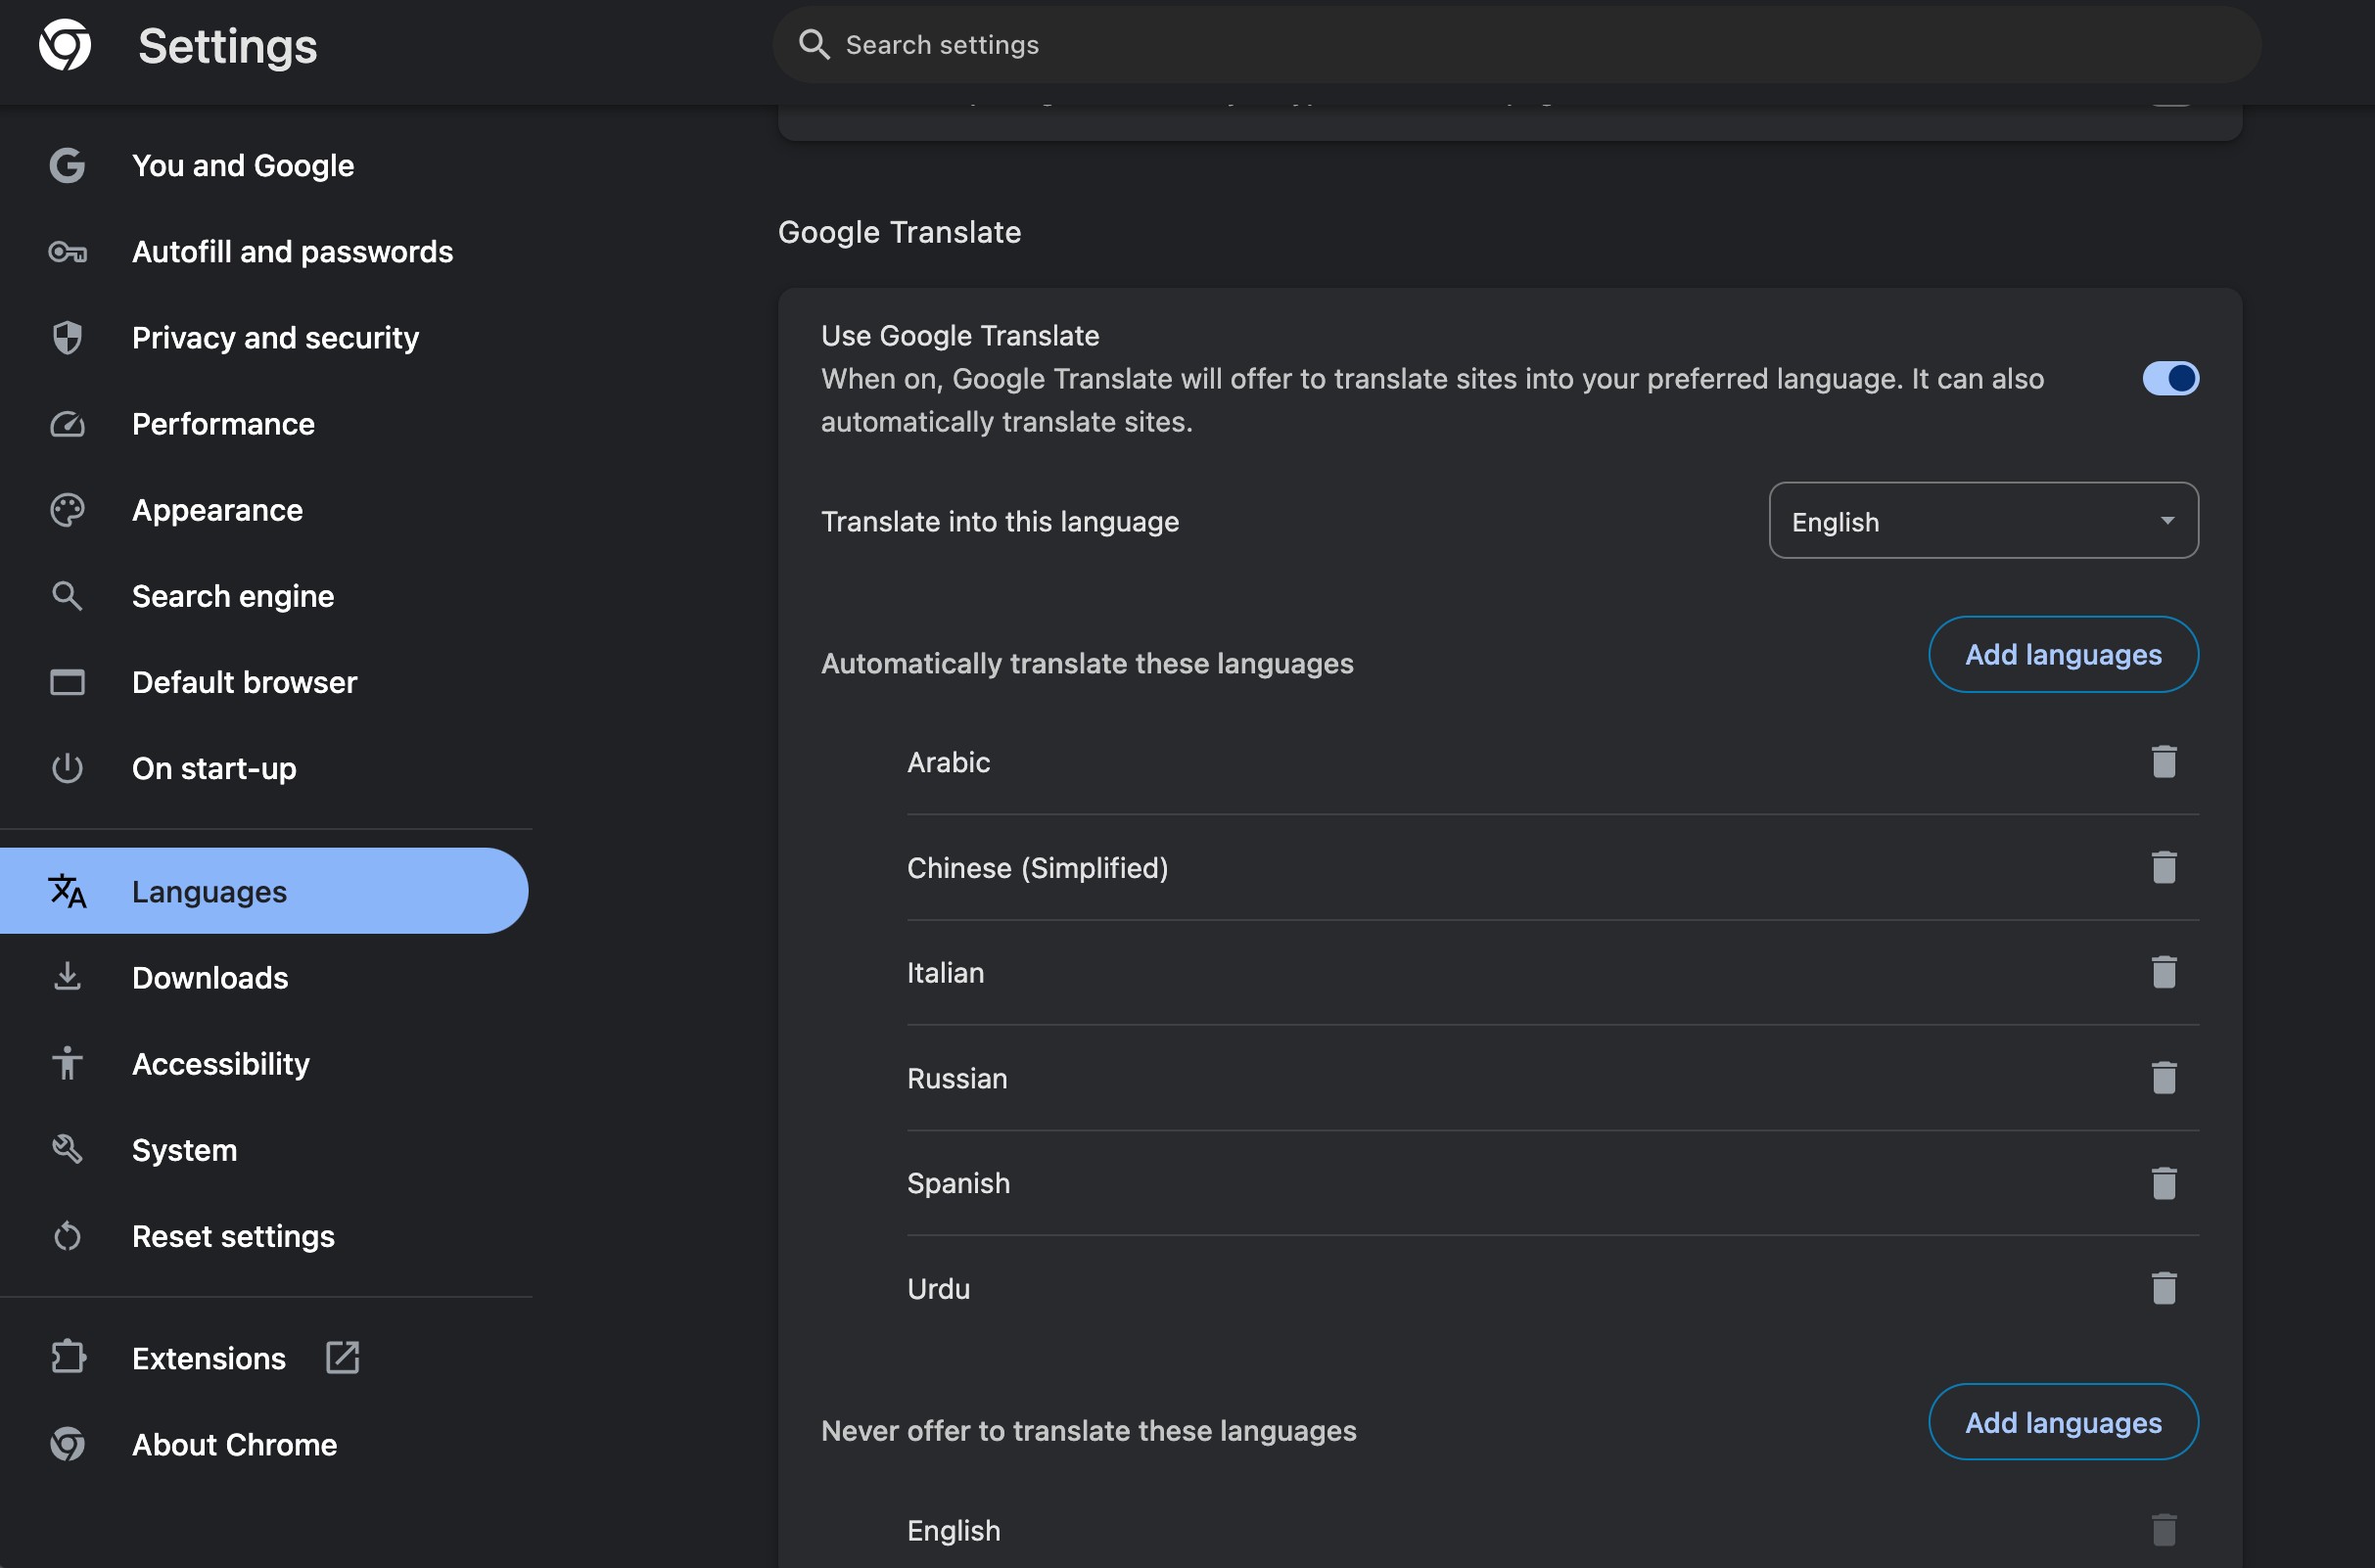Click the key icon for Autofill
Viewport: 2375px width, 1568px height.
(x=67, y=252)
